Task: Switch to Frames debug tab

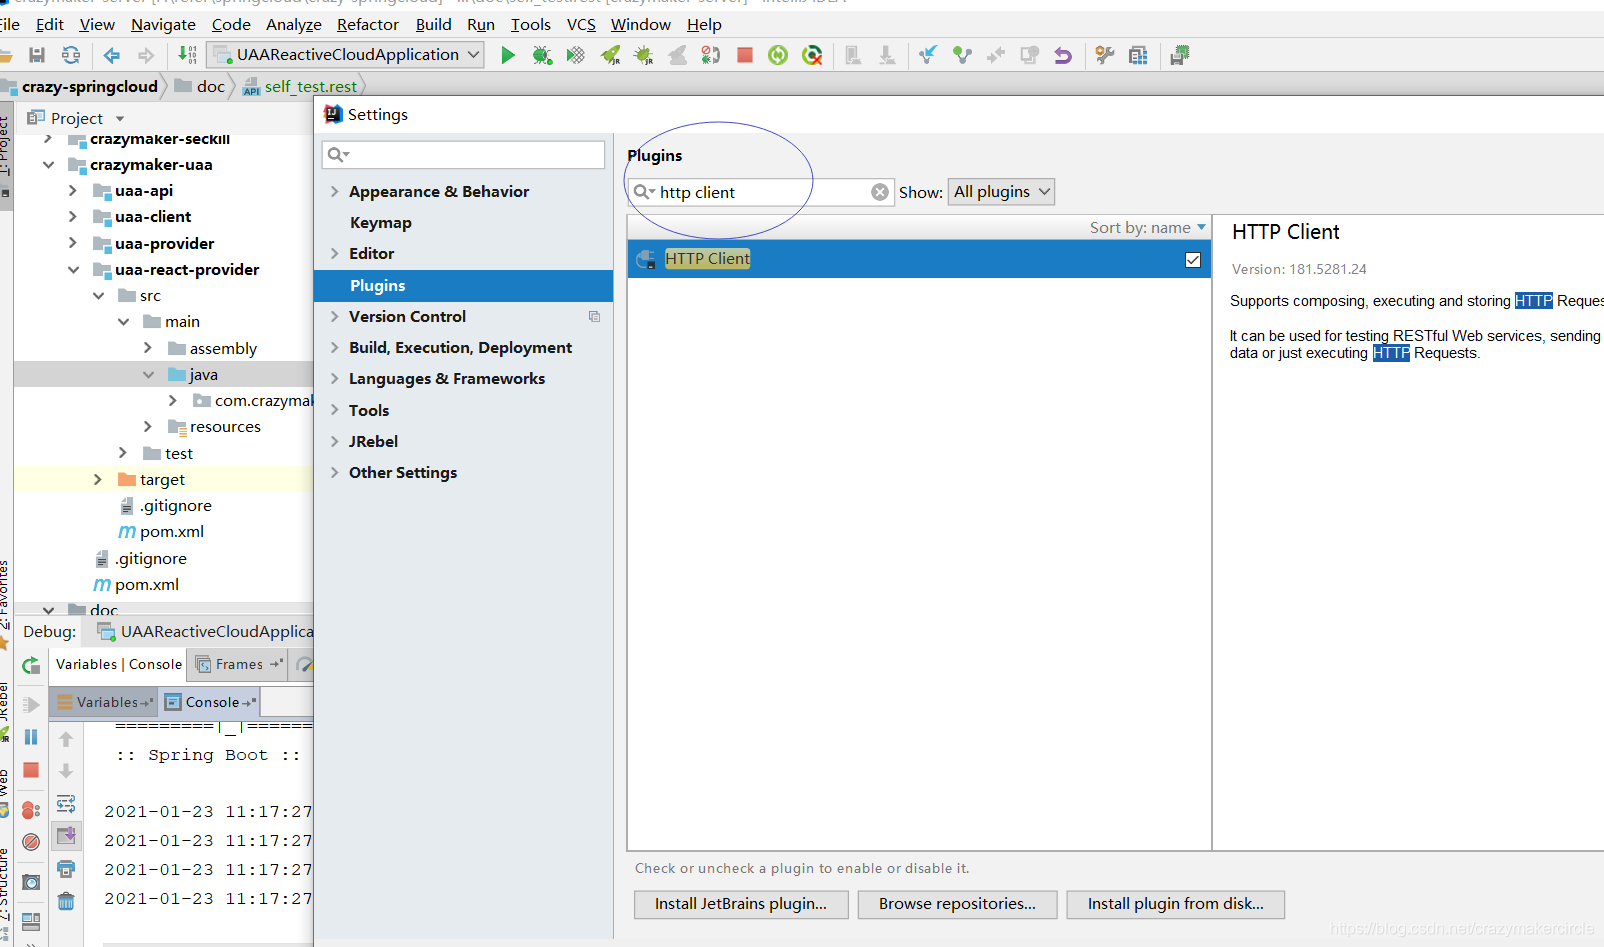Action: (239, 664)
